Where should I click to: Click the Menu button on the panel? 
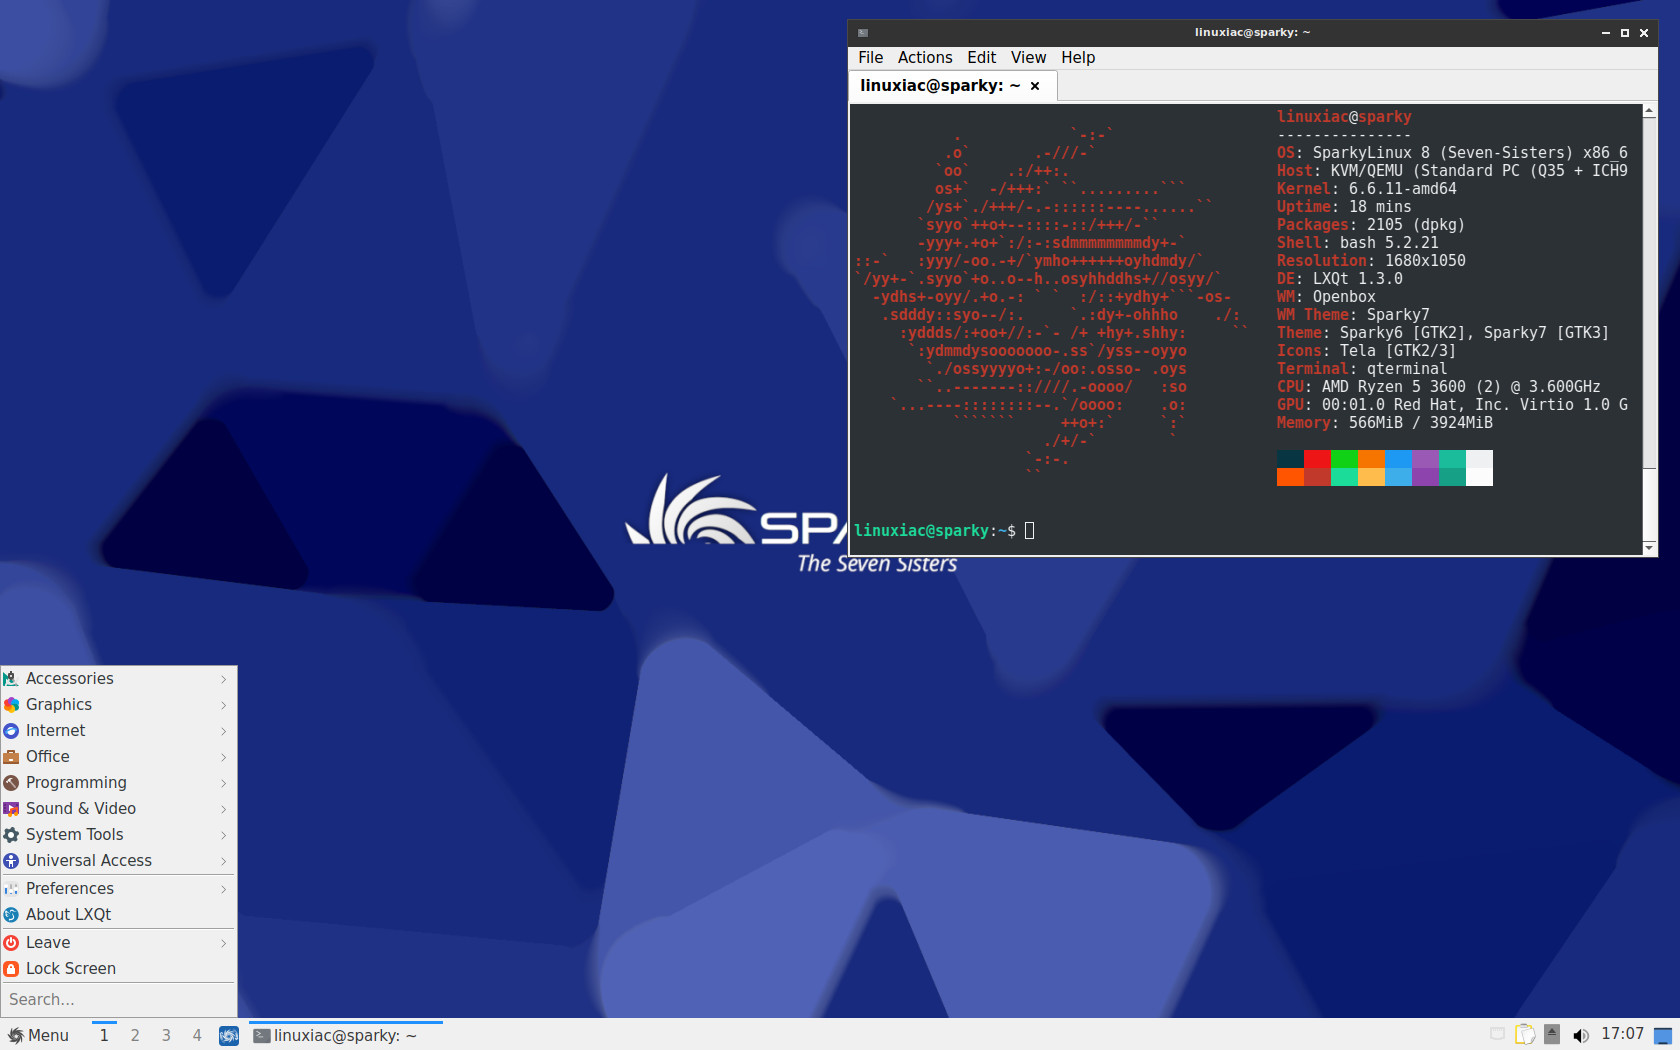(38, 1035)
